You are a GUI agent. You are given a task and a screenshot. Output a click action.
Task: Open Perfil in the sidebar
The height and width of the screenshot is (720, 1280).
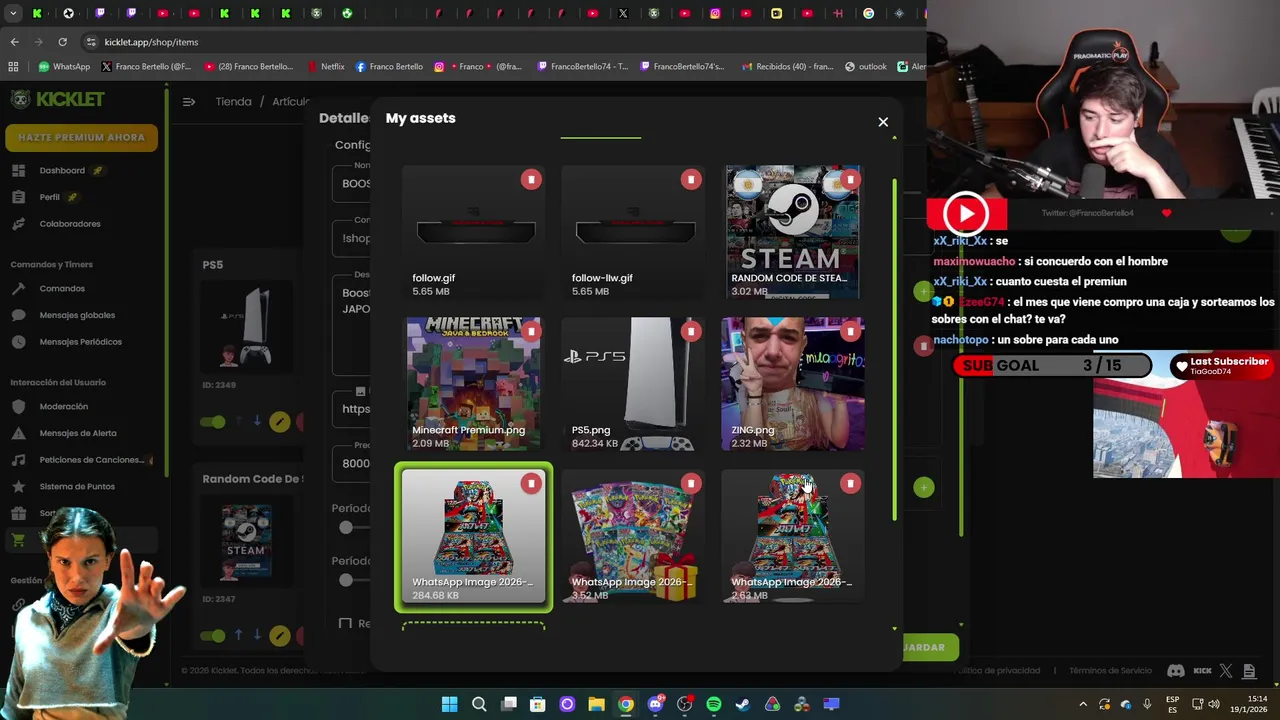49,197
